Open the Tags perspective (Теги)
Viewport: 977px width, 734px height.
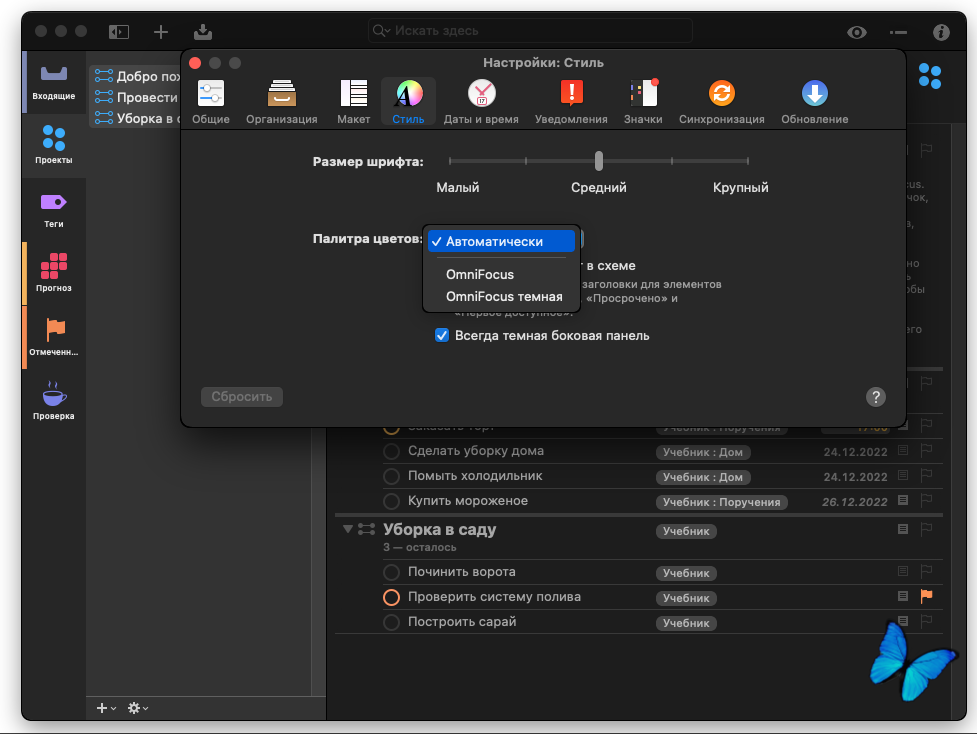[x=54, y=210]
